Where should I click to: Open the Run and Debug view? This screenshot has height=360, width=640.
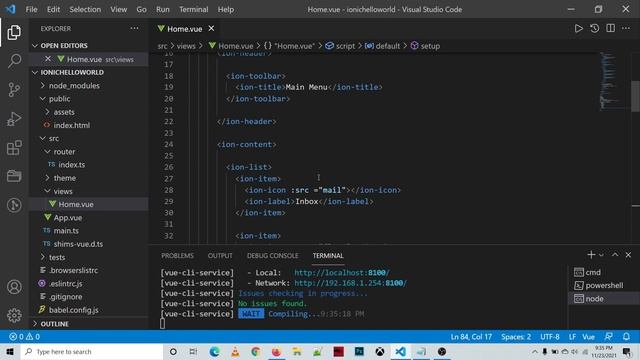point(14,119)
